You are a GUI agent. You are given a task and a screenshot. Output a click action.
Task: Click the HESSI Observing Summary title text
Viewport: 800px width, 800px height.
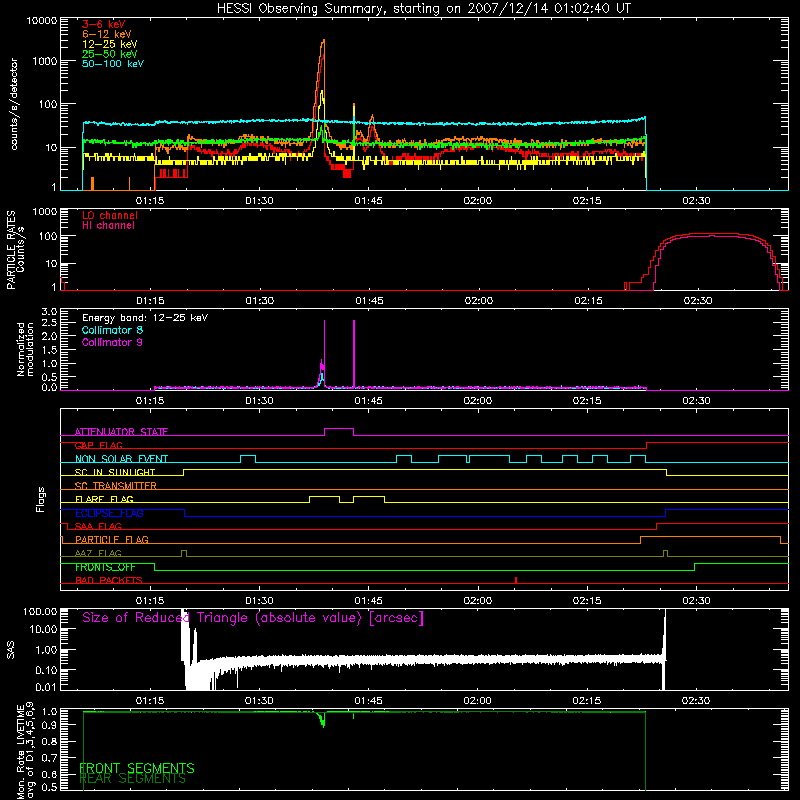click(x=424, y=9)
